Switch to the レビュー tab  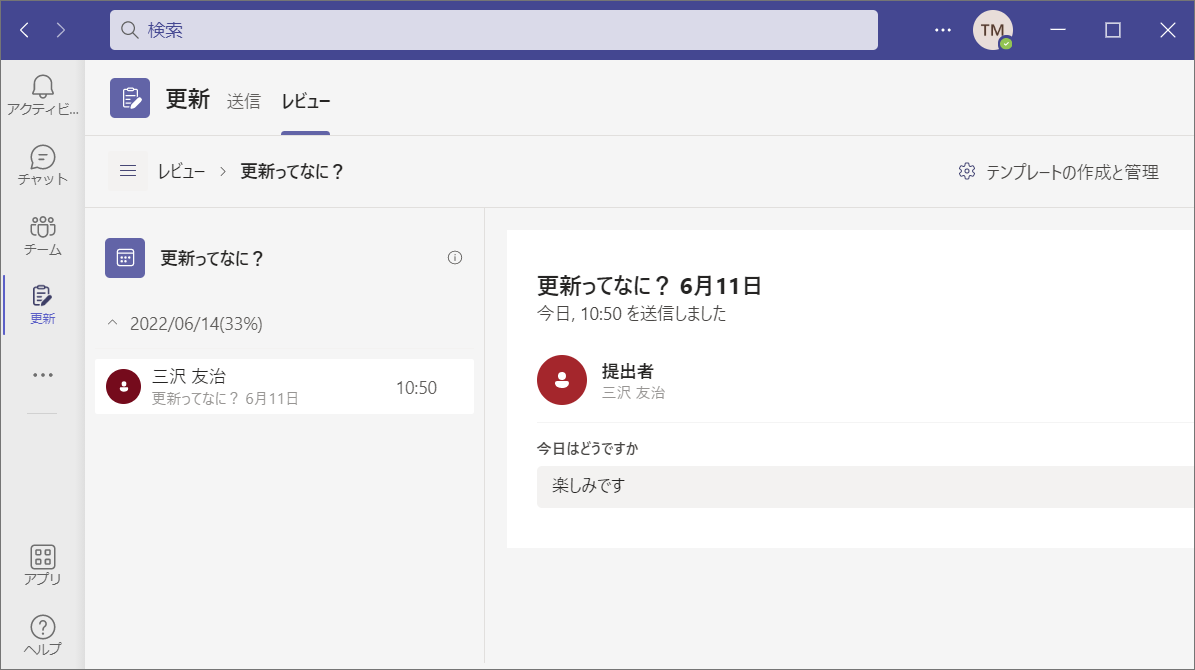306,101
